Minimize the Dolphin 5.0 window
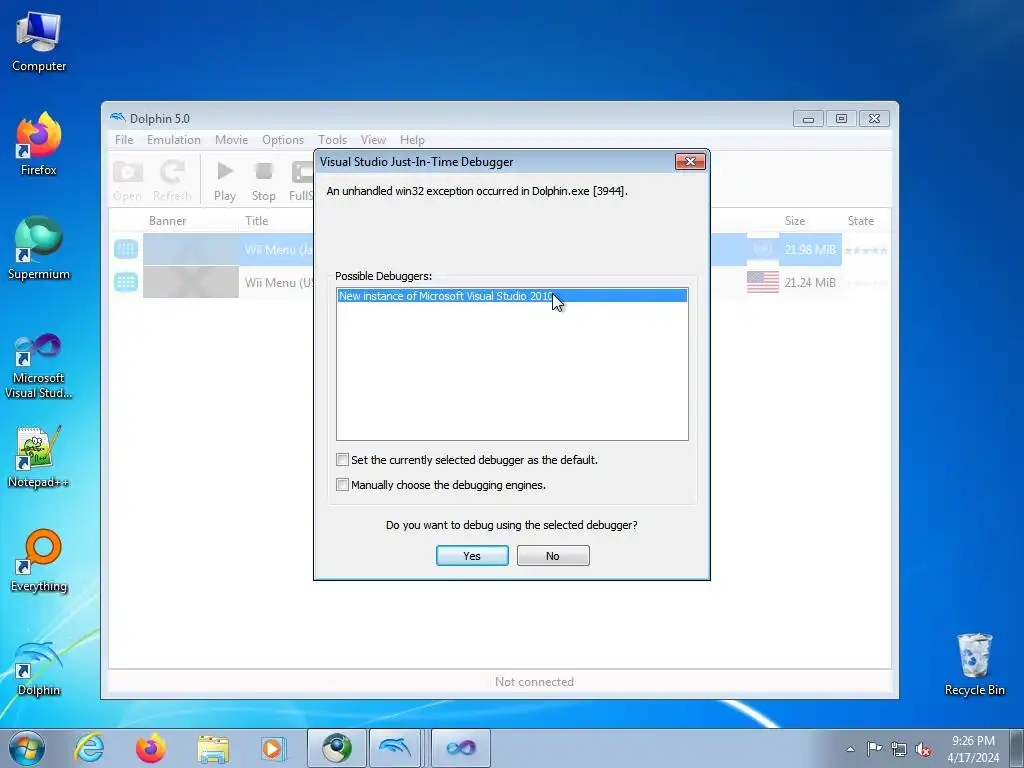Viewport: 1024px width, 768px height. click(x=808, y=119)
